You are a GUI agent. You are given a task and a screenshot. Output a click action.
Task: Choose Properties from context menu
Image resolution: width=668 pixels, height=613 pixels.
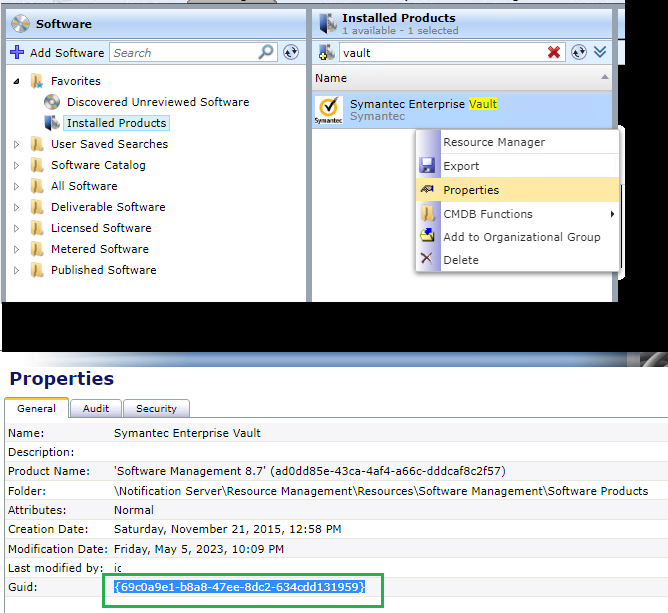517,190
